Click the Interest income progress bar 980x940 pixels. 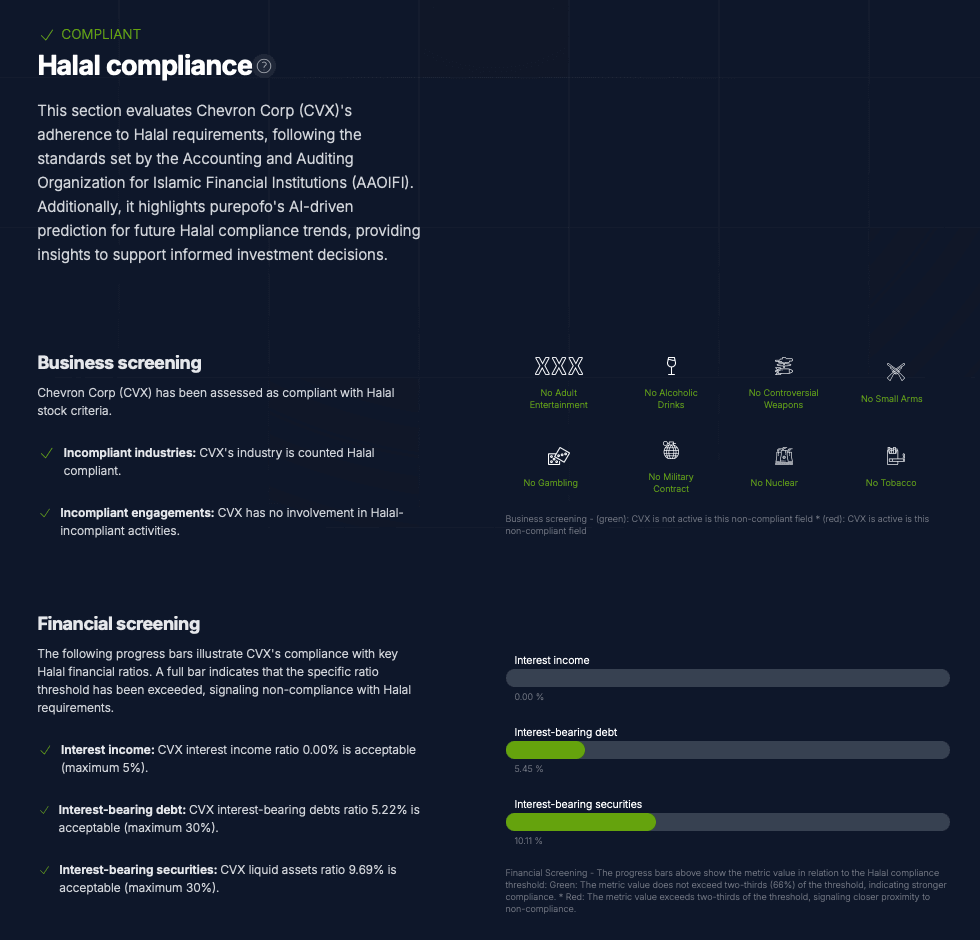(728, 678)
